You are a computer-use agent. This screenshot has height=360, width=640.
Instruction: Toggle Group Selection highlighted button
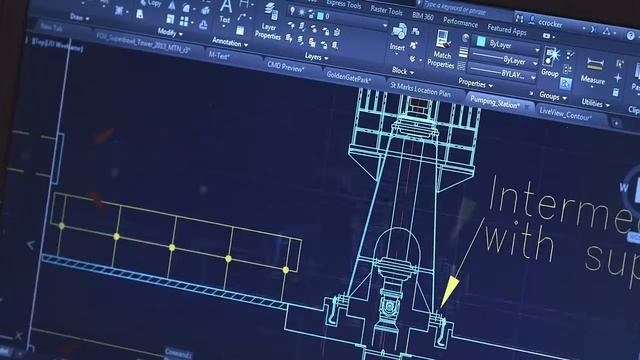pos(566,83)
